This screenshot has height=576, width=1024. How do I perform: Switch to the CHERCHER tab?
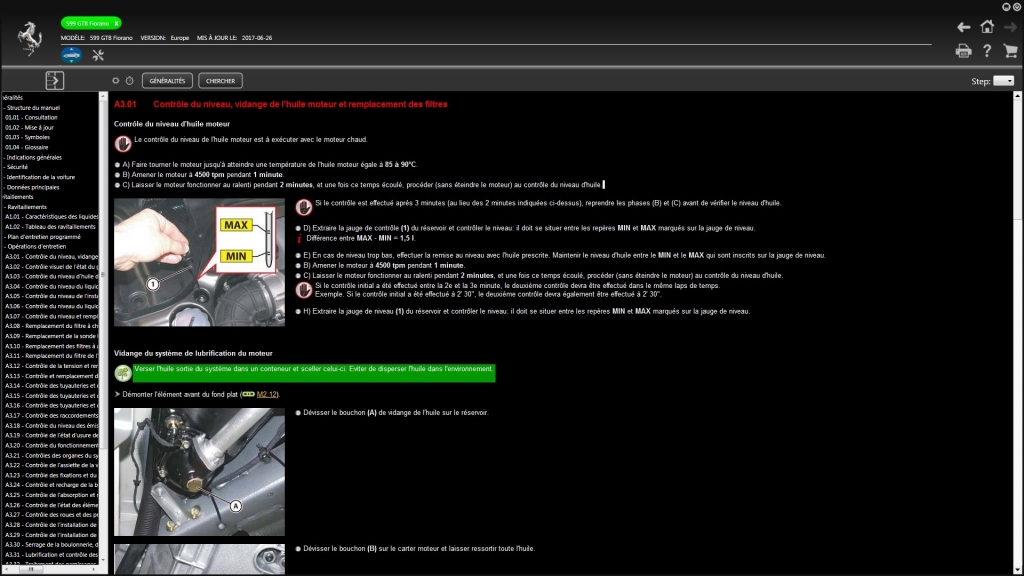(220, 81)
